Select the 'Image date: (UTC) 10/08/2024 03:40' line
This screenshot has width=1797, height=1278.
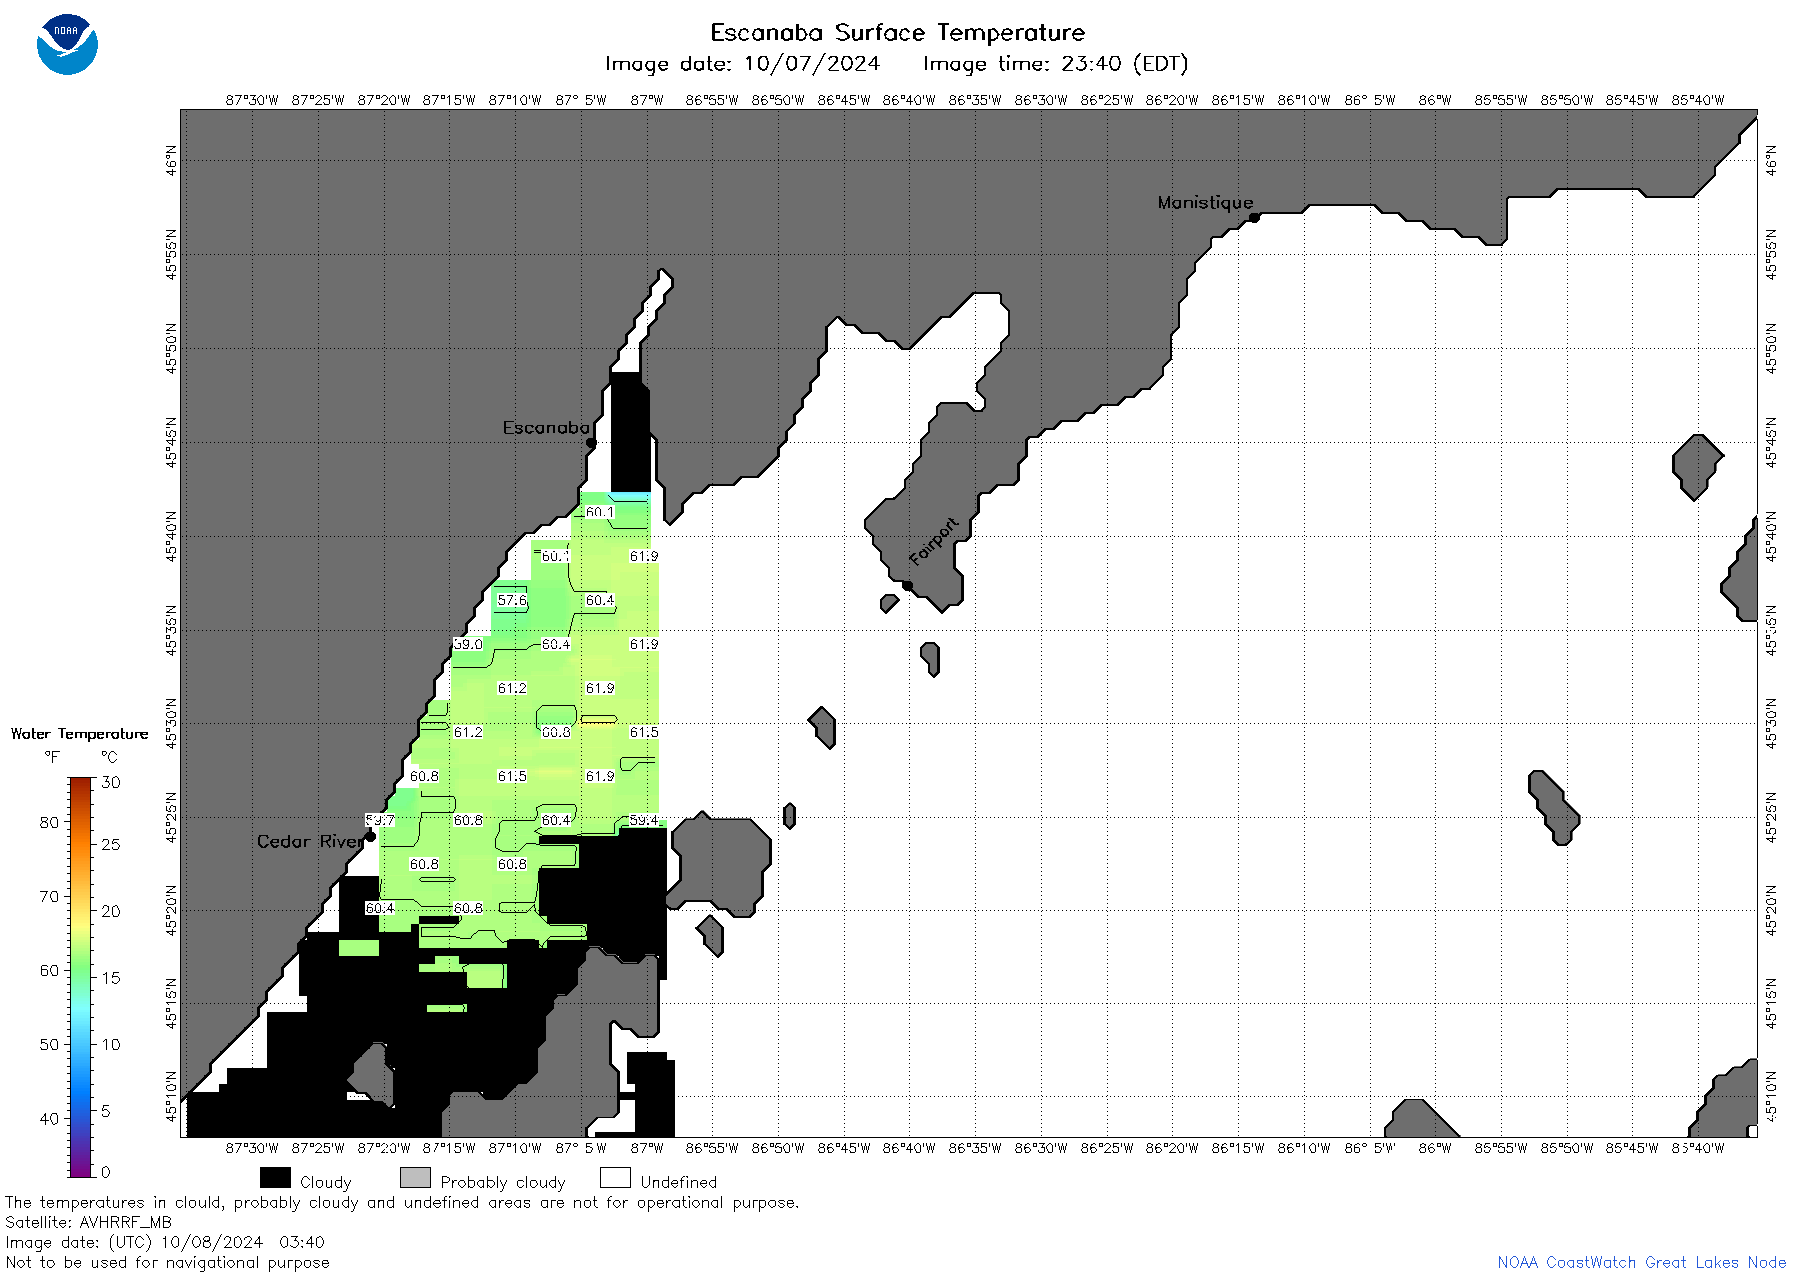[x=165, y=1242]
